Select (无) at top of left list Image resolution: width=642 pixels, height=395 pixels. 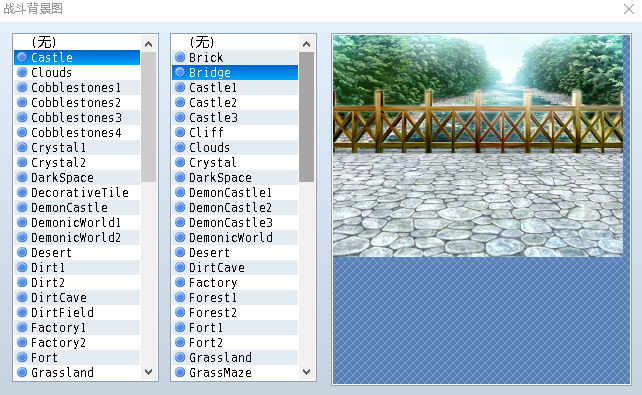77,42
